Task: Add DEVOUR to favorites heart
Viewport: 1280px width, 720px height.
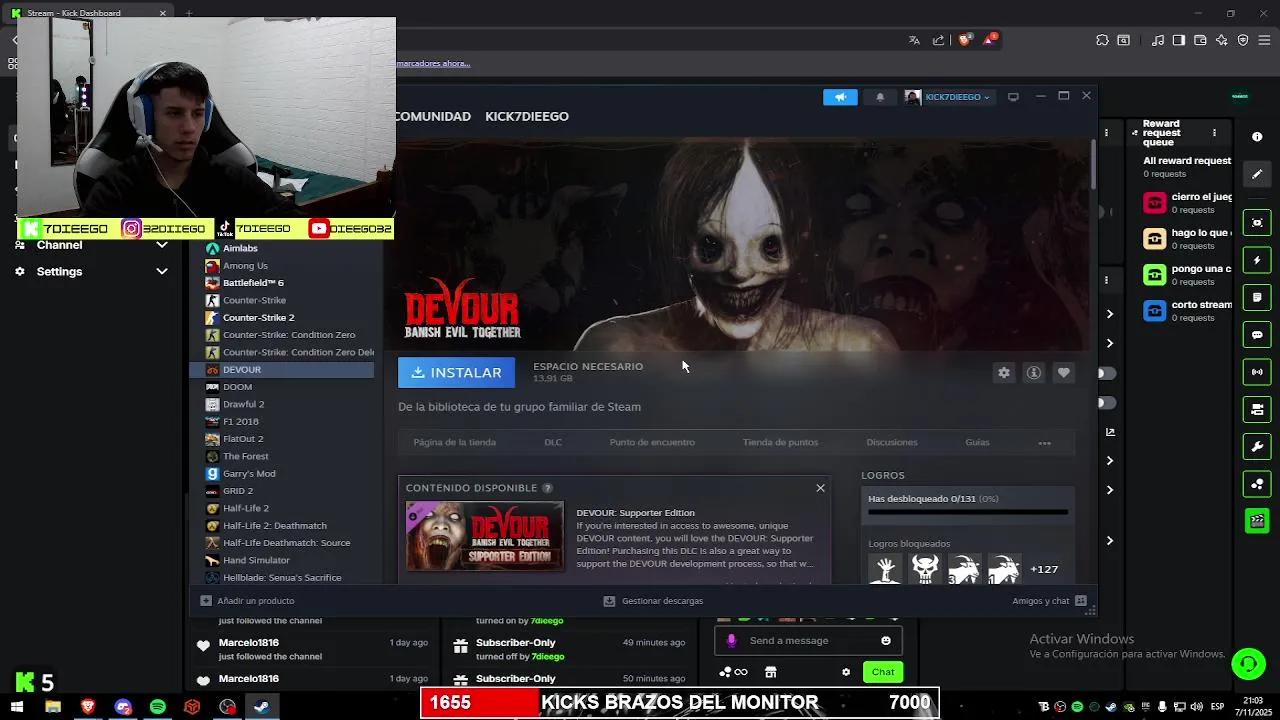Action: (x=1064, y=373)
